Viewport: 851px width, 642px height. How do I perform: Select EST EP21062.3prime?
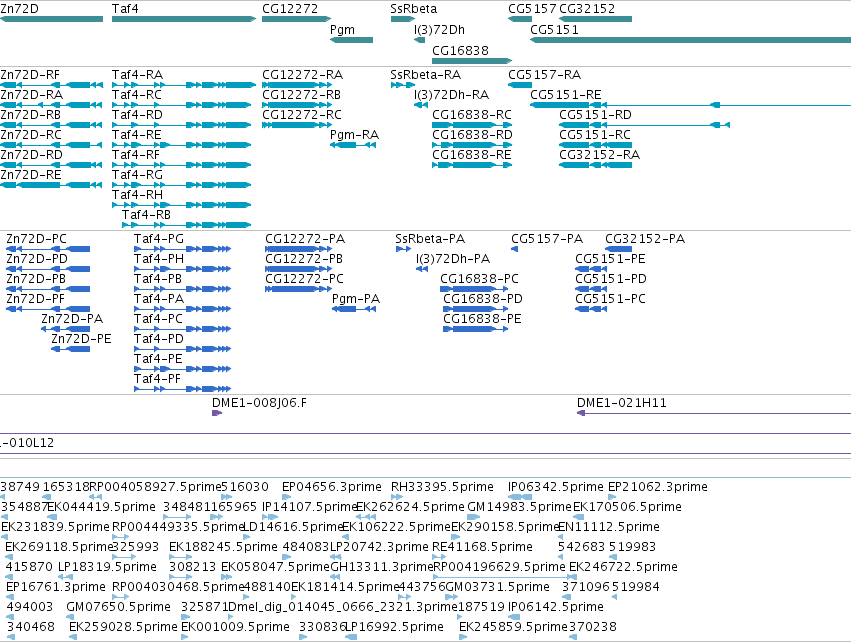pyautogui.click(x=658, y=487)
